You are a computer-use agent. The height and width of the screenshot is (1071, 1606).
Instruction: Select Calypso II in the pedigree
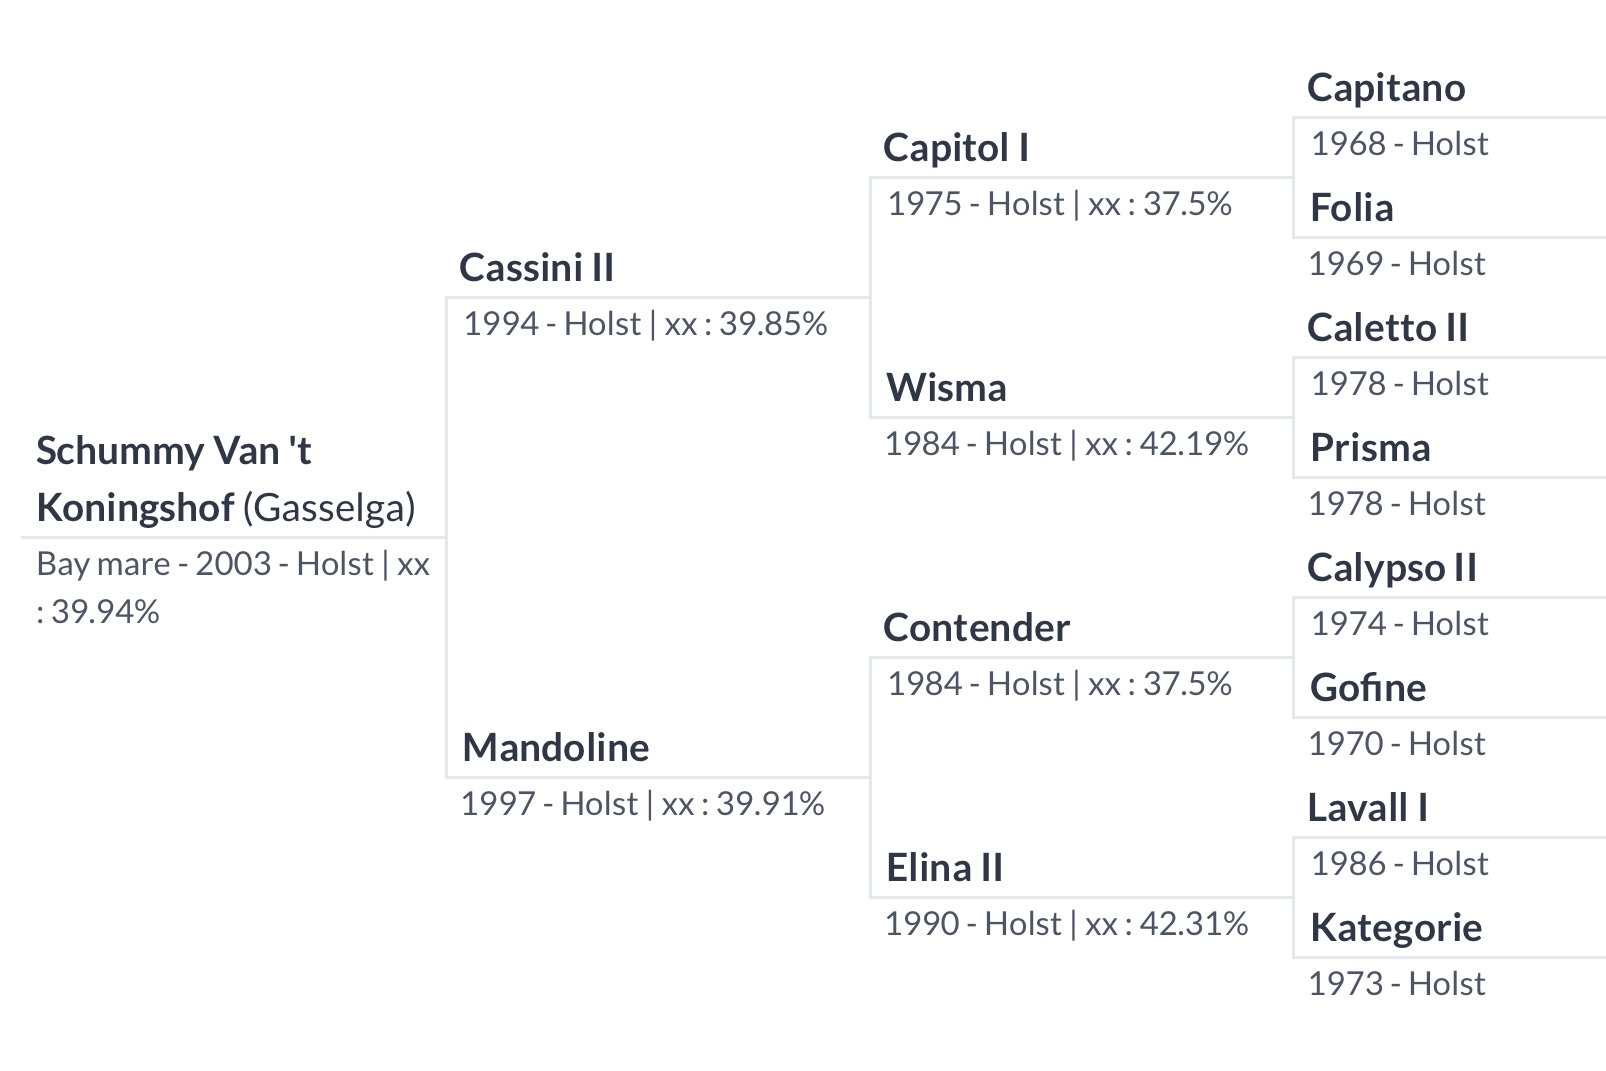tap(1391, 568)
